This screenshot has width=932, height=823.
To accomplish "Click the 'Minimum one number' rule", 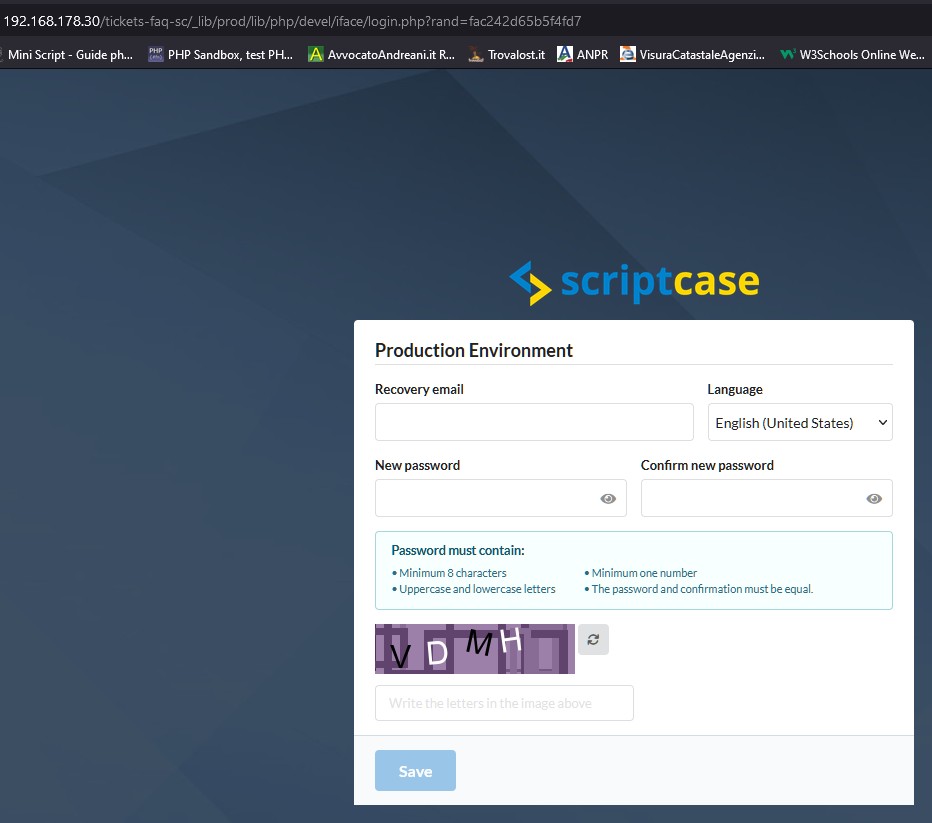I will point(644,573).
